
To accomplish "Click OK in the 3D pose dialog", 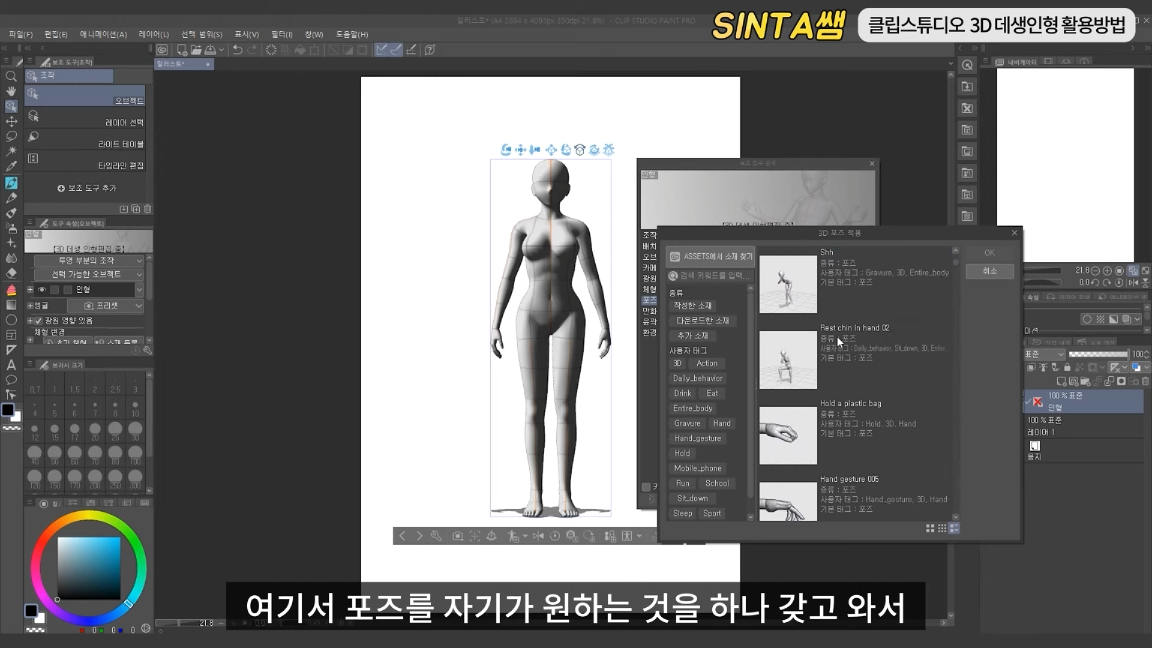I will (x=989, y=253).
